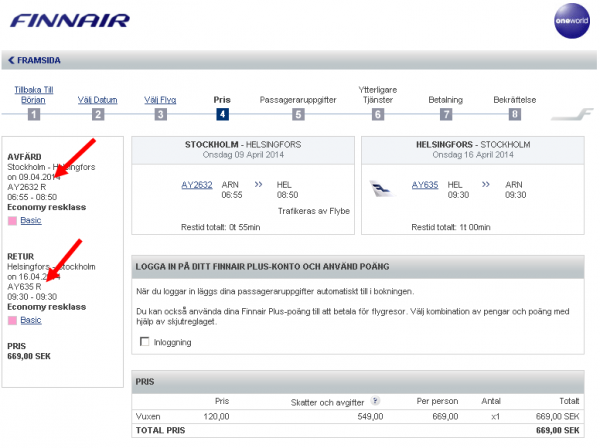Click step 5 Passageraruppgifter box

(297, 114)
